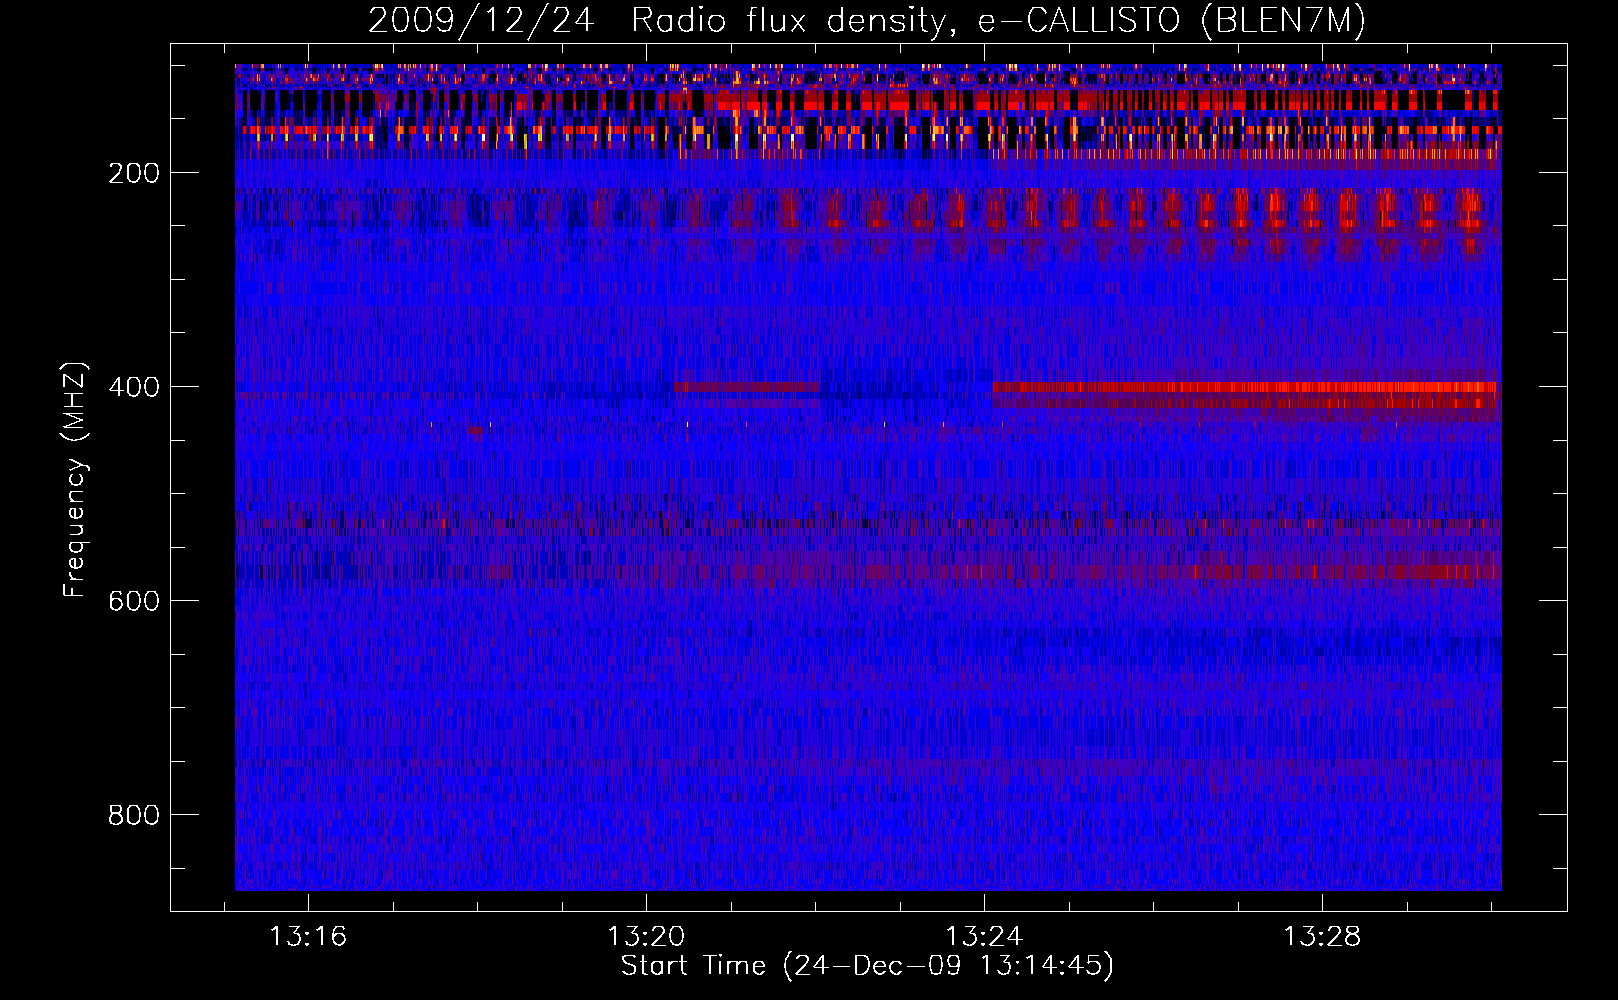Click the 13:16 time tick label
Viewport: 1618px width, 1000px height.
click(x=308, y=937)
